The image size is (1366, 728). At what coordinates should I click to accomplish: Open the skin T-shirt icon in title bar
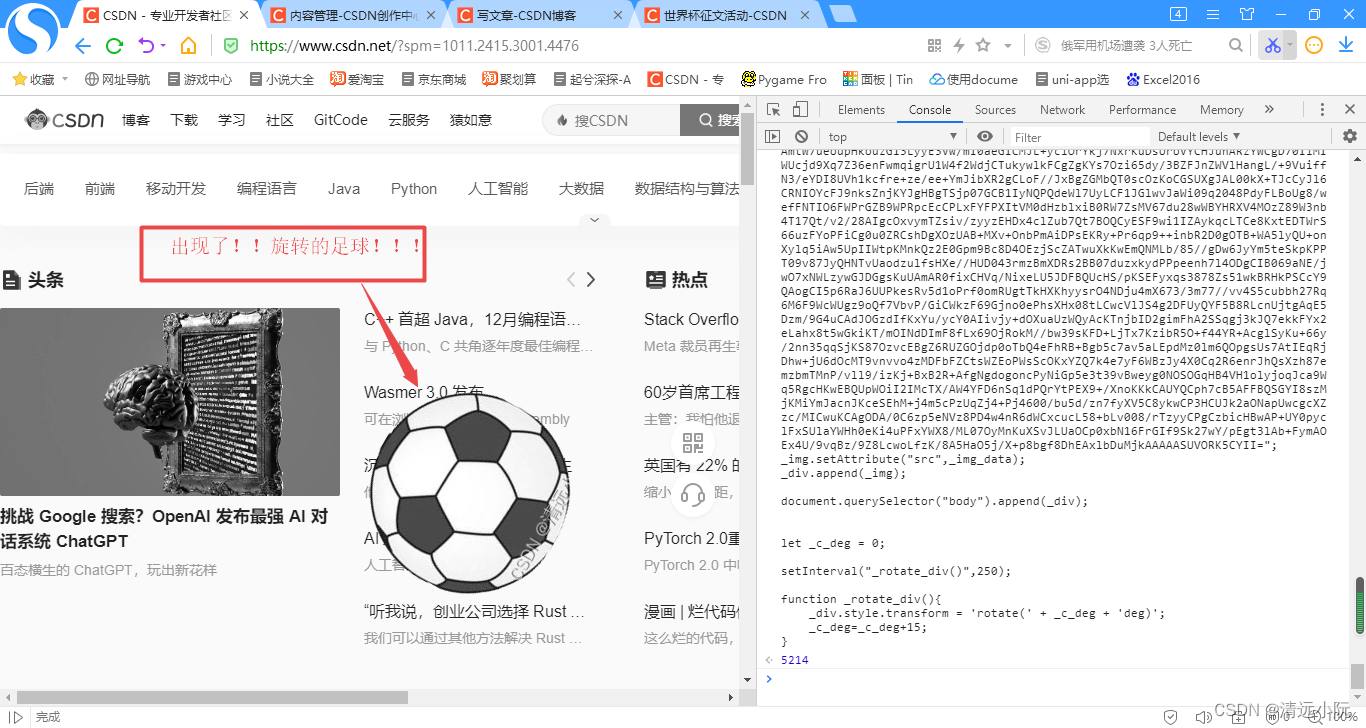click(1246, 14)
